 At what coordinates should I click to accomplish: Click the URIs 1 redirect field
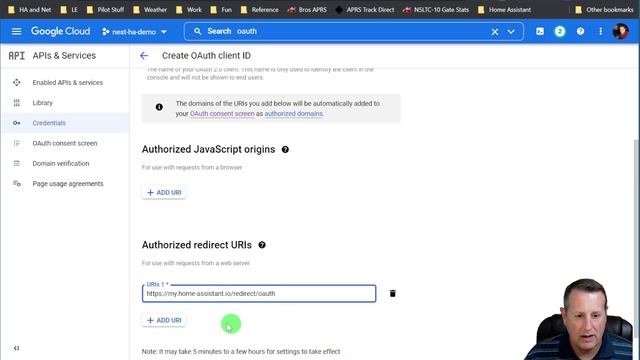pyautogui.click(x=259, y=293)
